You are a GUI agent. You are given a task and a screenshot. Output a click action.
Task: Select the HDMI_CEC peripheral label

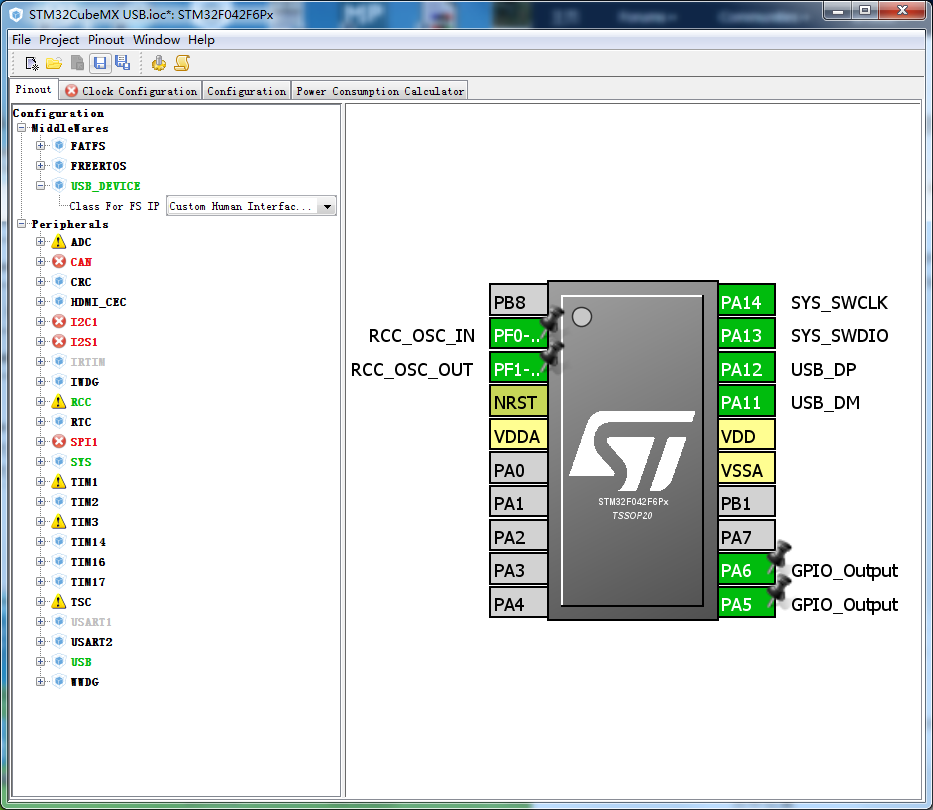pos(98,302)
